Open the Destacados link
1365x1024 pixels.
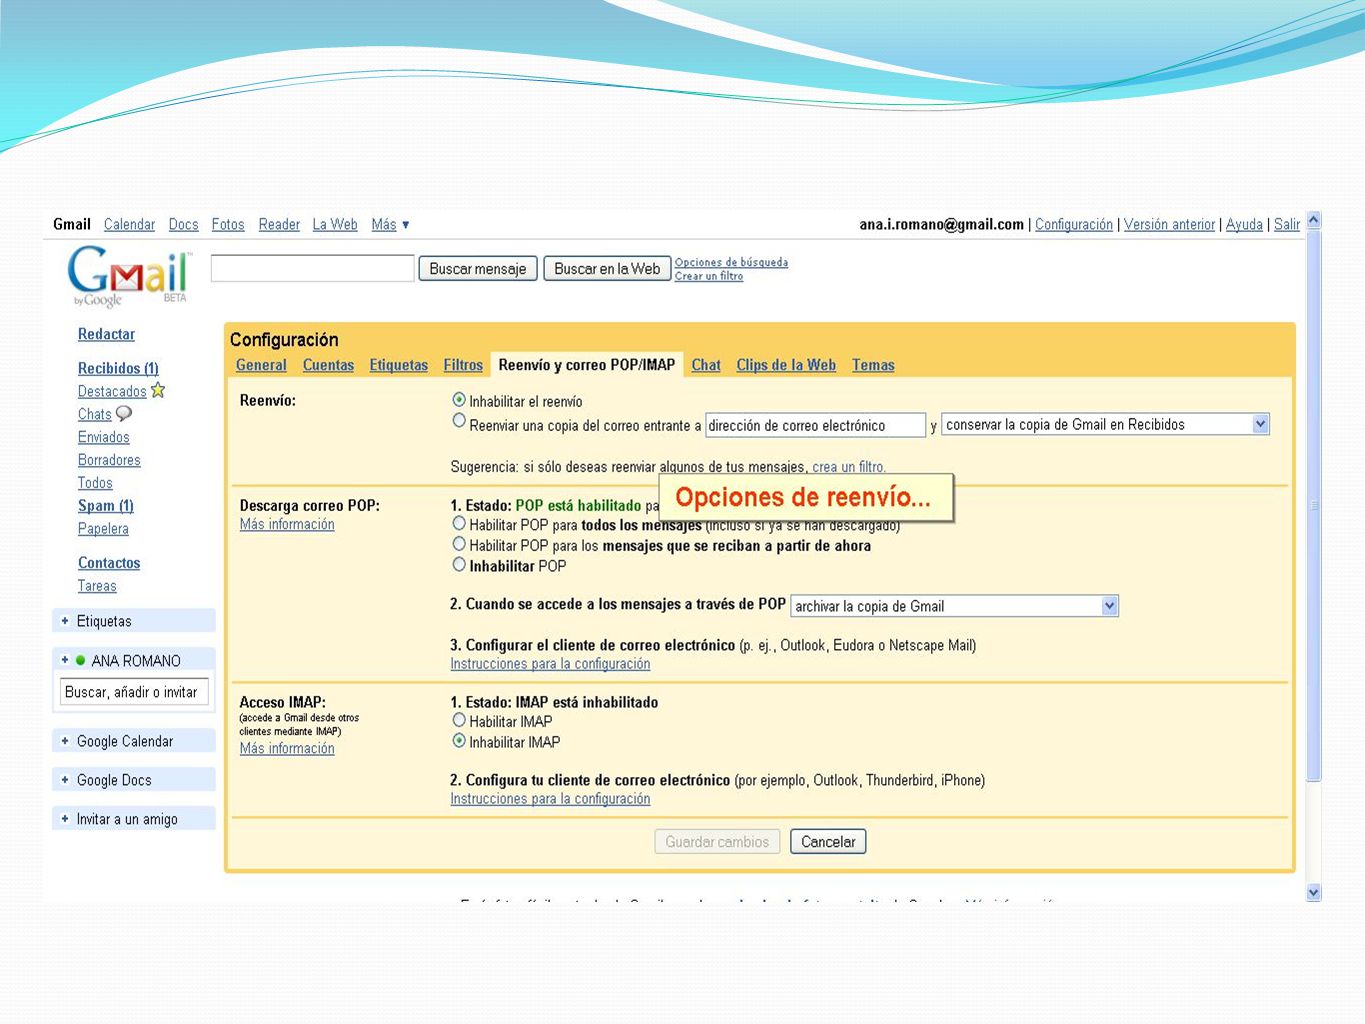[x=112, y=391]
